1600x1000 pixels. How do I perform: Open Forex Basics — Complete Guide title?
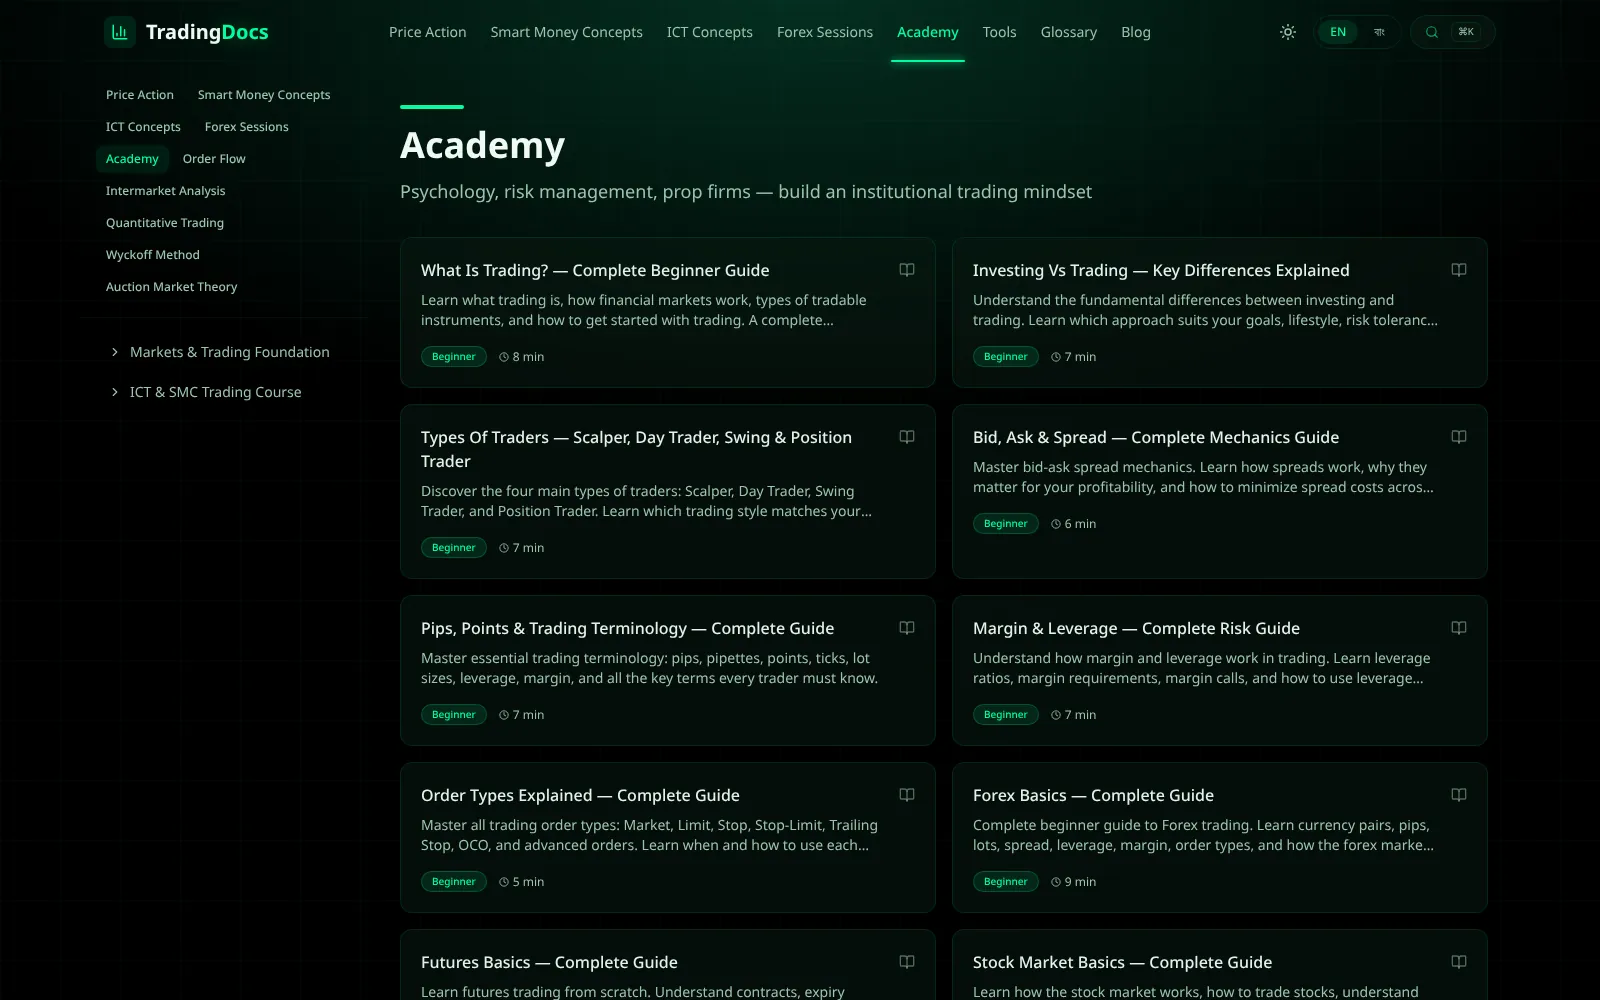coord(1093,795)
